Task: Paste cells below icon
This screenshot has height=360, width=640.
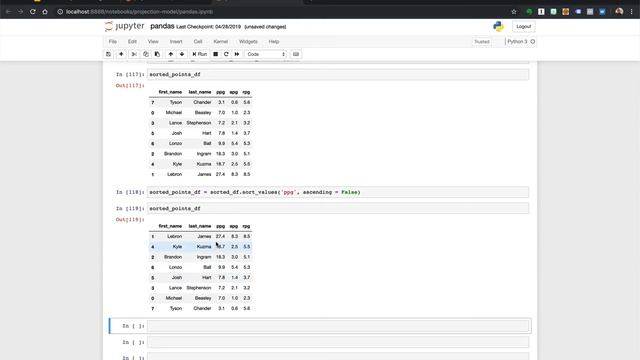Action: click(157, 54)
